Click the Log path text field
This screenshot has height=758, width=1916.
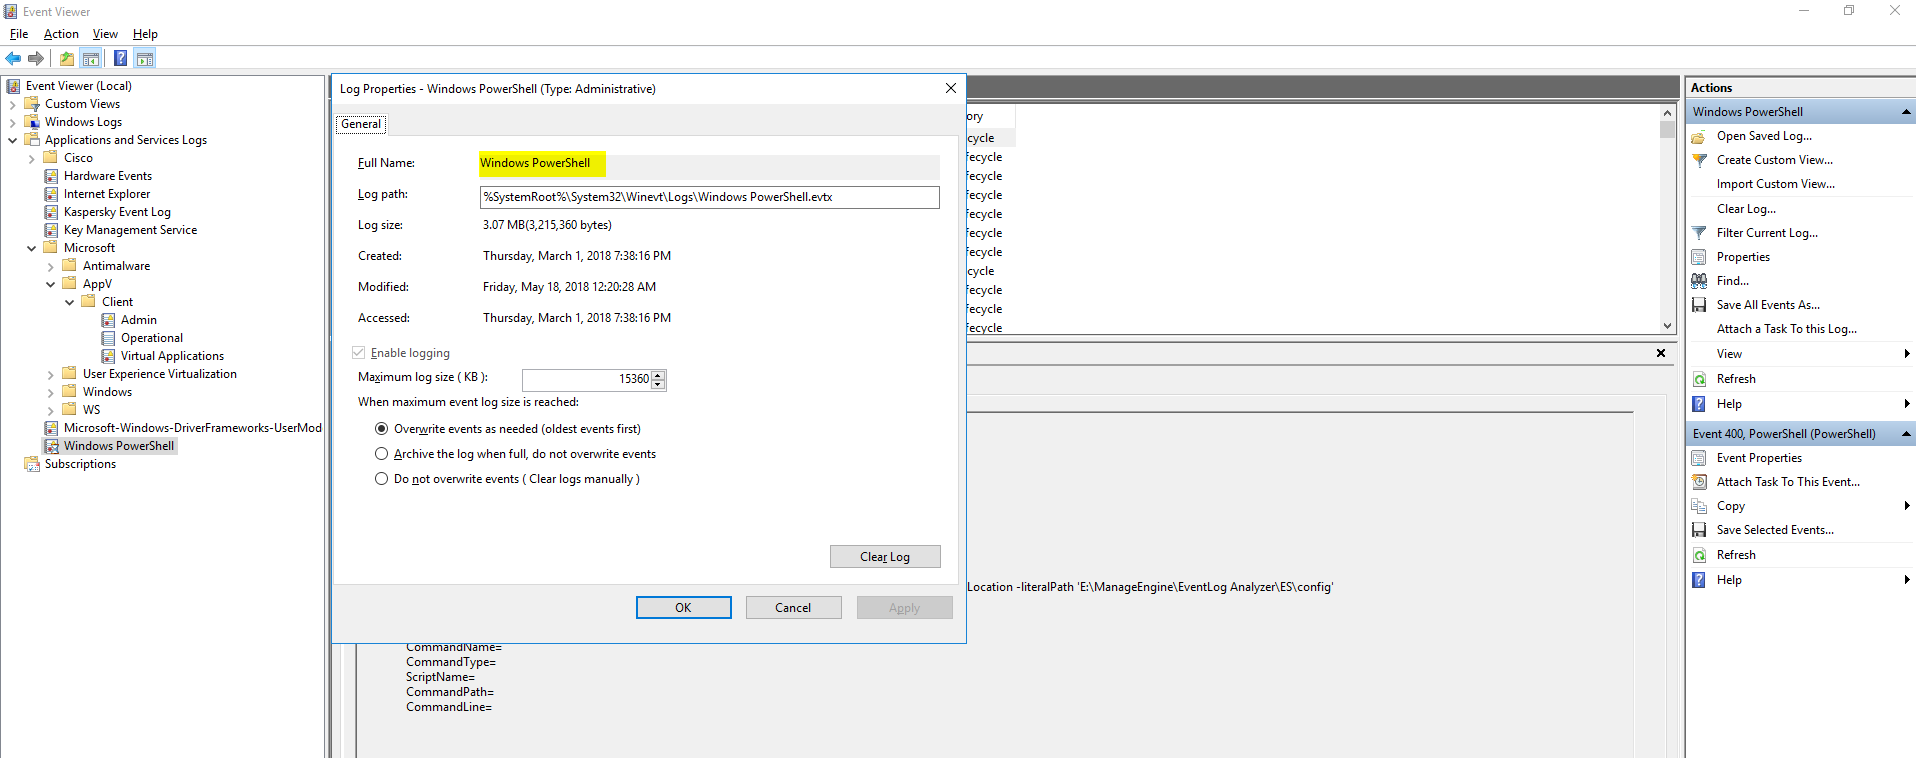[x=709, y=197]
